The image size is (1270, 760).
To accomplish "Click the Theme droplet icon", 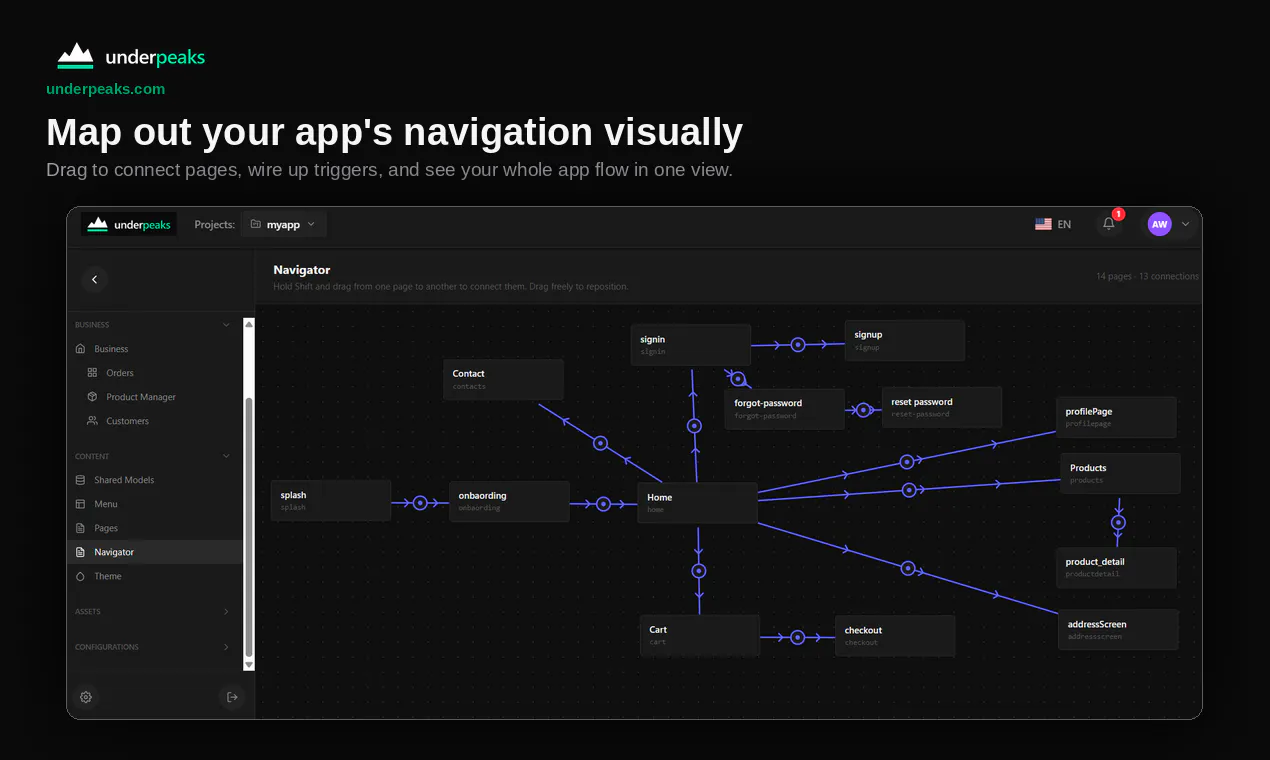I will (80, 576).
